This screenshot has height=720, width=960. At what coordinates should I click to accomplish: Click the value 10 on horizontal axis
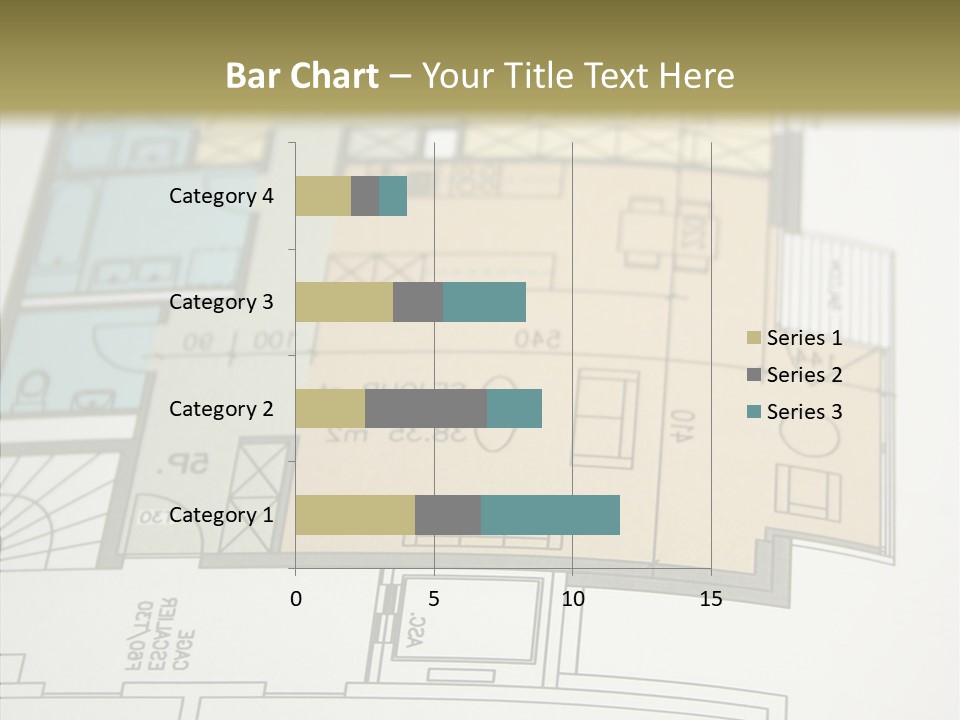[572, 599]
